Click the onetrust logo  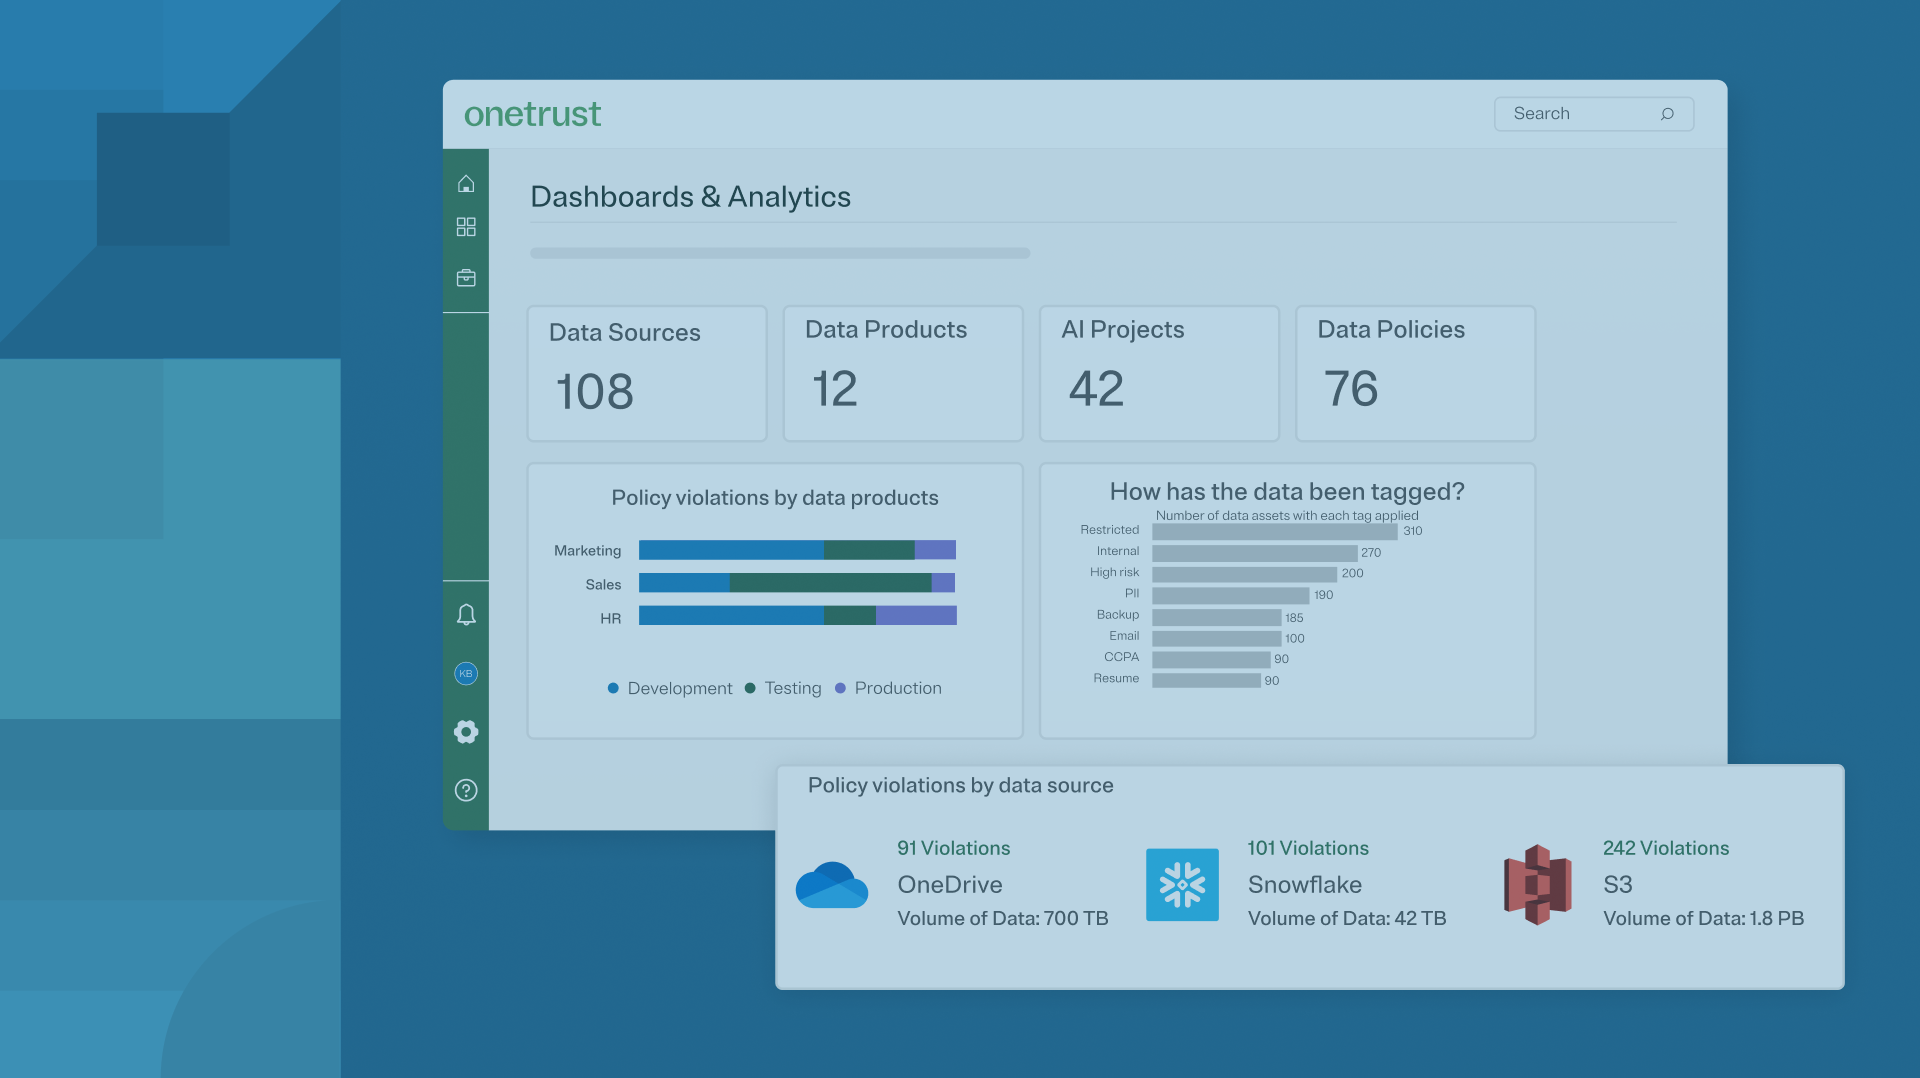[x=532, y=114]
